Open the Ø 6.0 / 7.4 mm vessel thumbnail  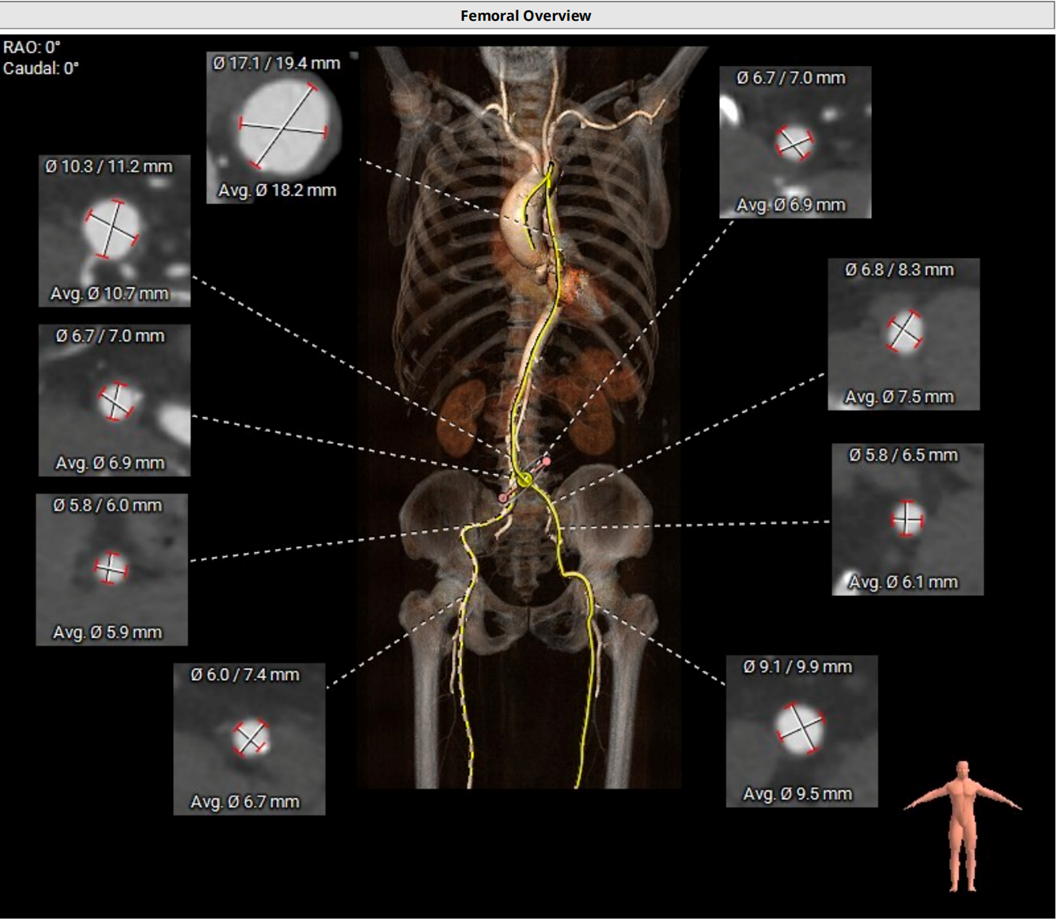click(249, 738)
